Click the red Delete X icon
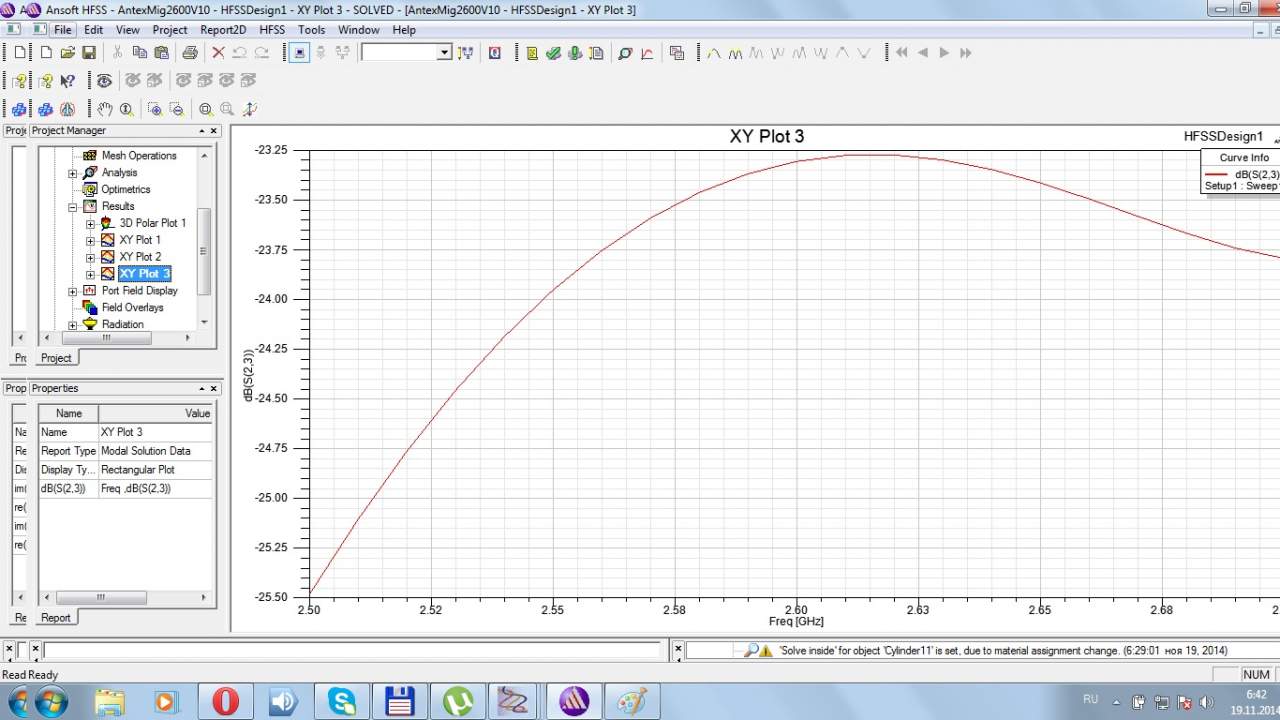 tap(218, 53)
